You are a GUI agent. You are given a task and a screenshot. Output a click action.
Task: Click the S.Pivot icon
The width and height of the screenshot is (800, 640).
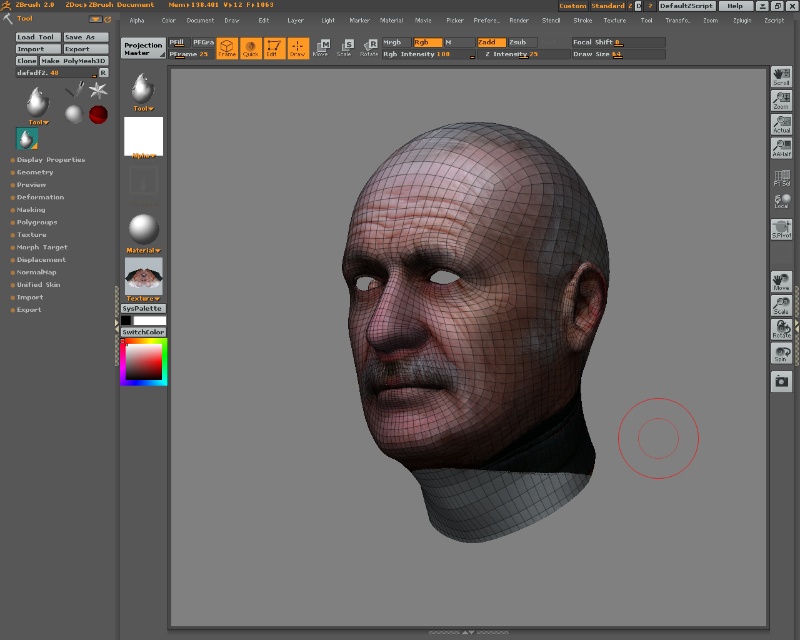pos(781,229)
